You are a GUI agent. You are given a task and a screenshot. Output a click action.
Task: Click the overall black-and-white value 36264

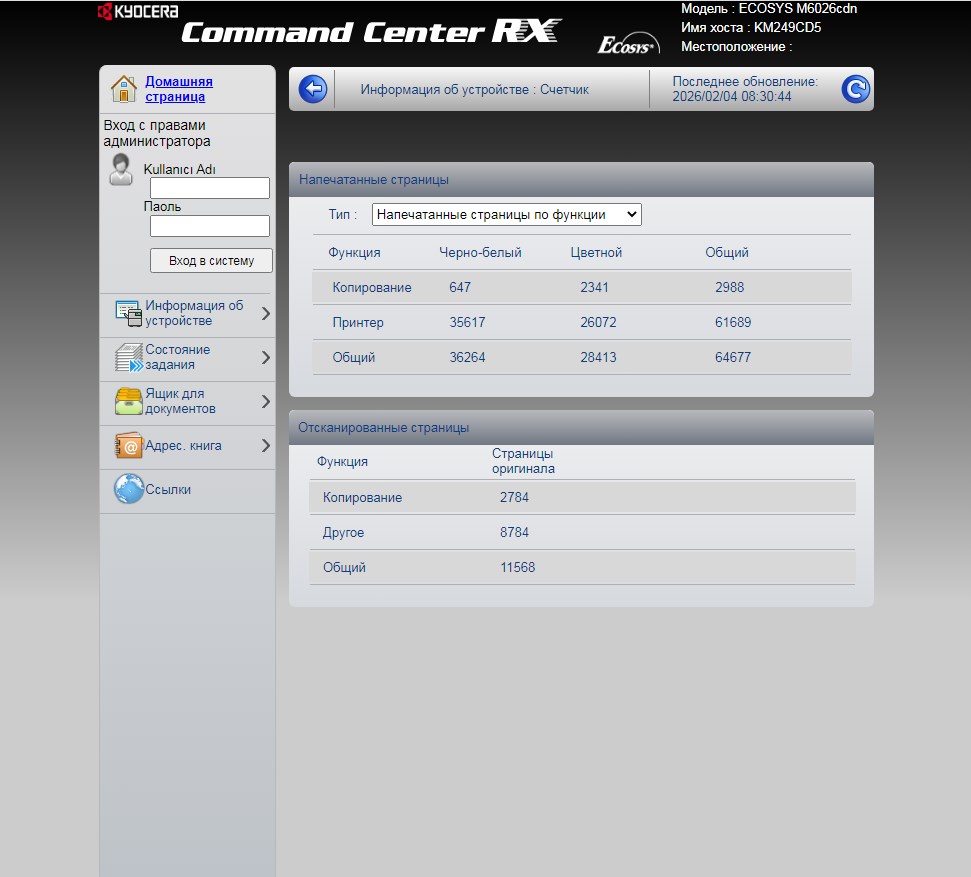click(468, 357)
